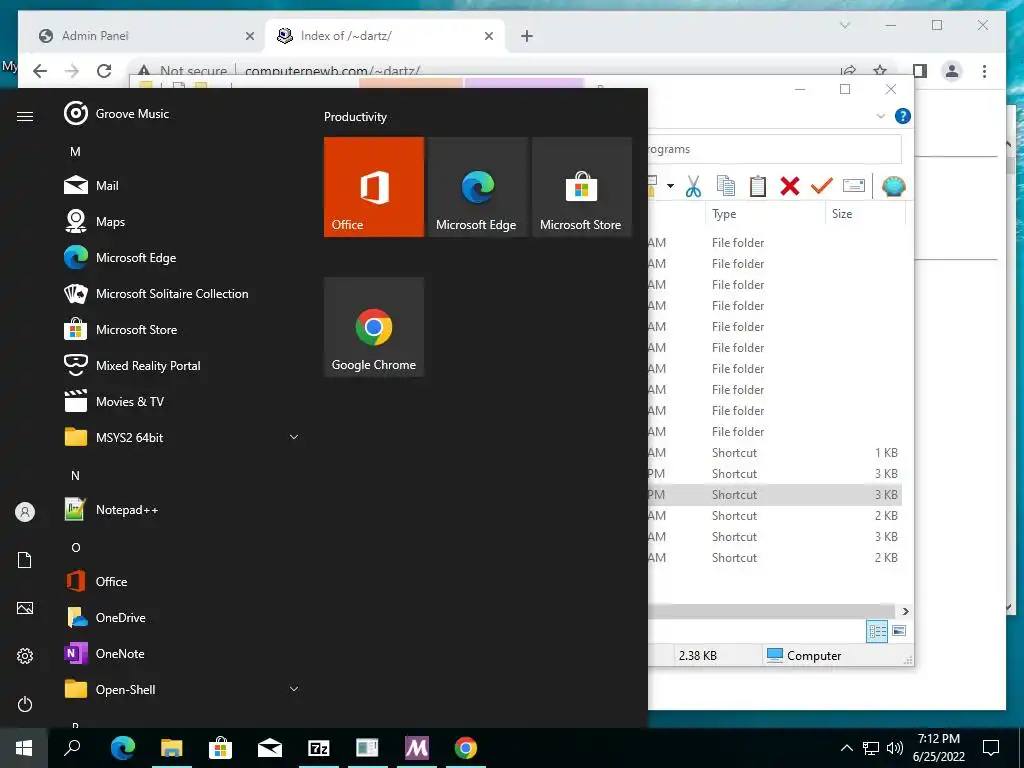Switch Explorer to details view icon
Image resolution: width=1024 pixels, height=768 pixels.
876,632
